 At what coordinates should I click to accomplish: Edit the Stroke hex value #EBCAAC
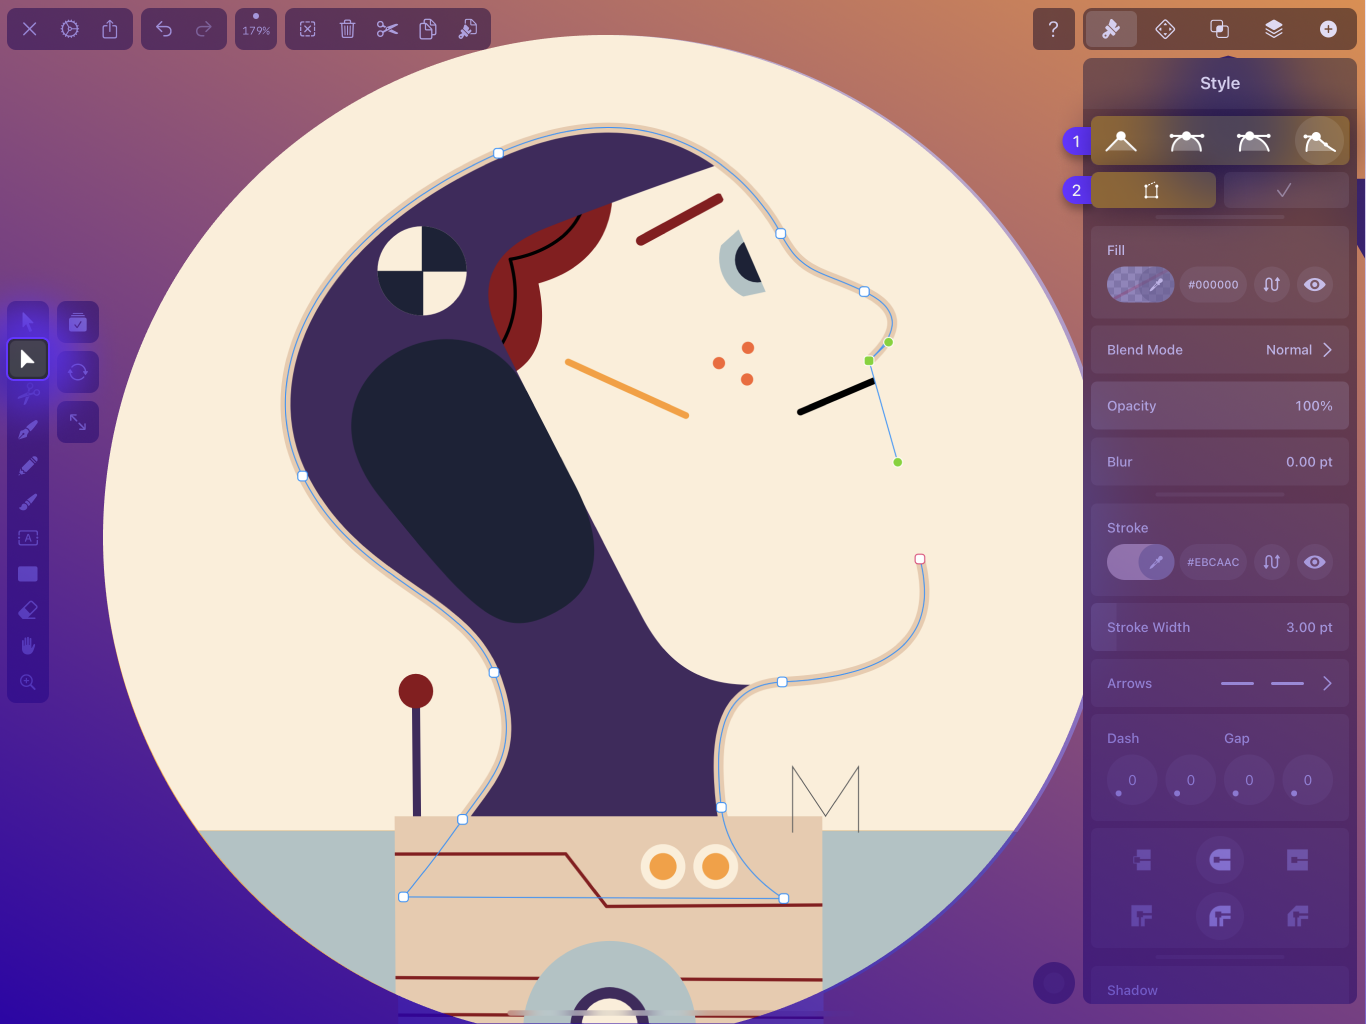(1213, 562)
